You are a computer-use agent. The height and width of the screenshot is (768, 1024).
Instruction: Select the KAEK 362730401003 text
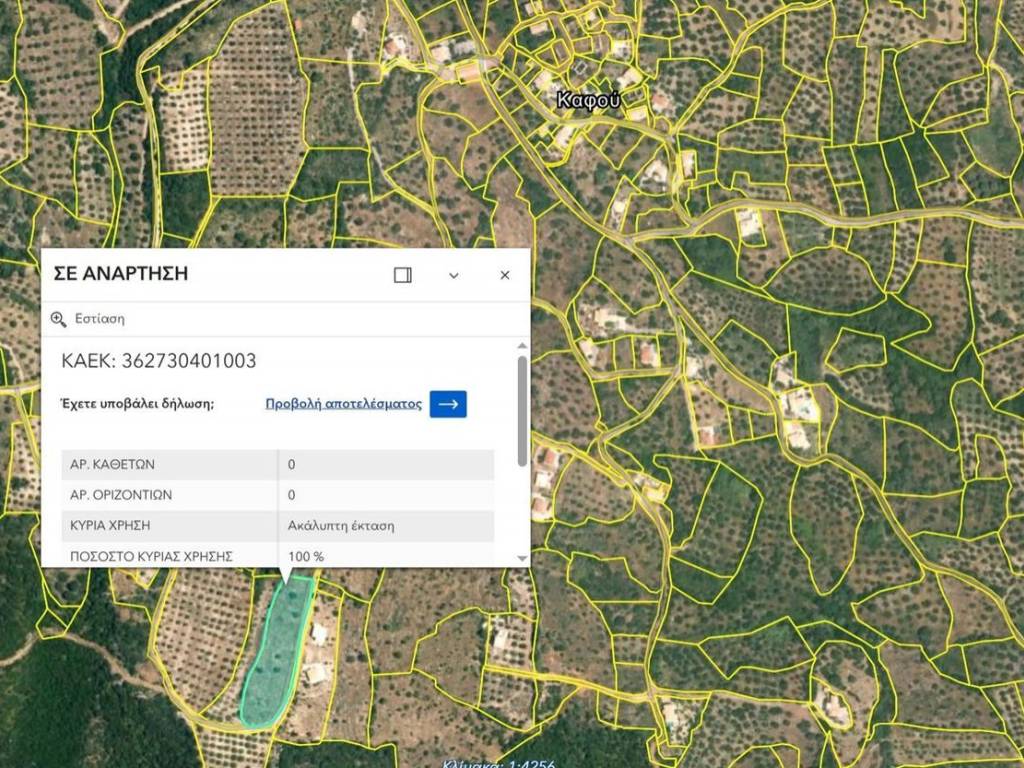159,361
